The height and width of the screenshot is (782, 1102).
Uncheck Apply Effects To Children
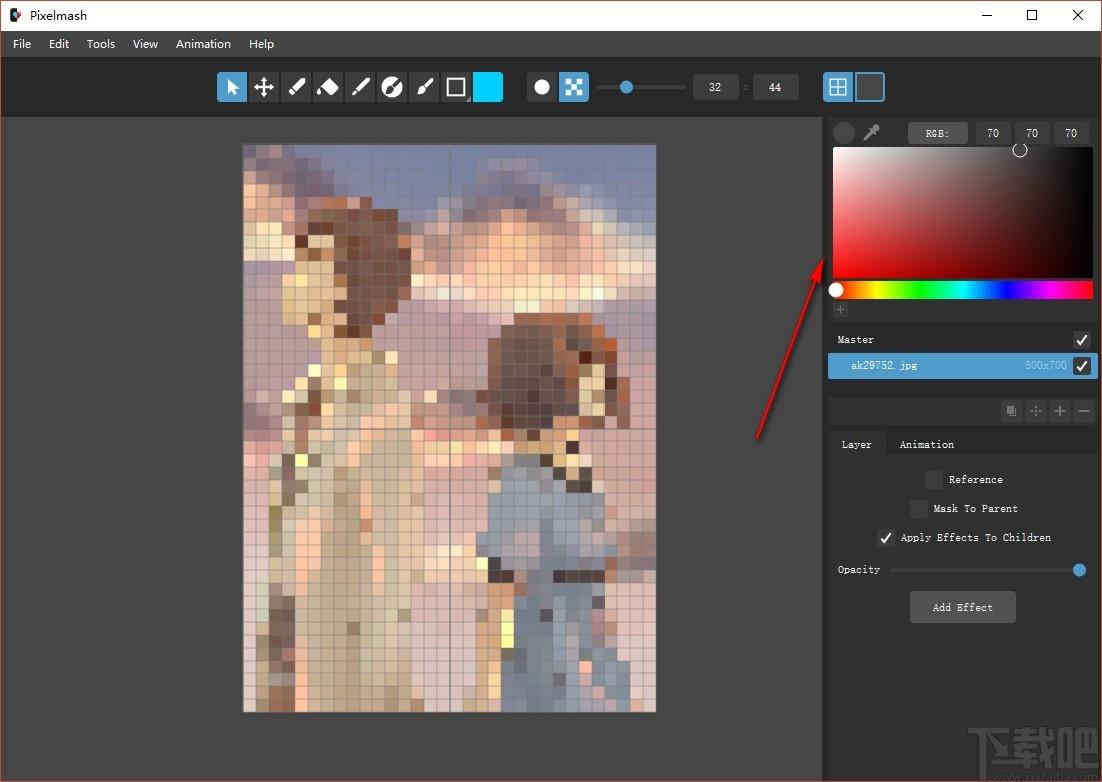coord(886,538)
